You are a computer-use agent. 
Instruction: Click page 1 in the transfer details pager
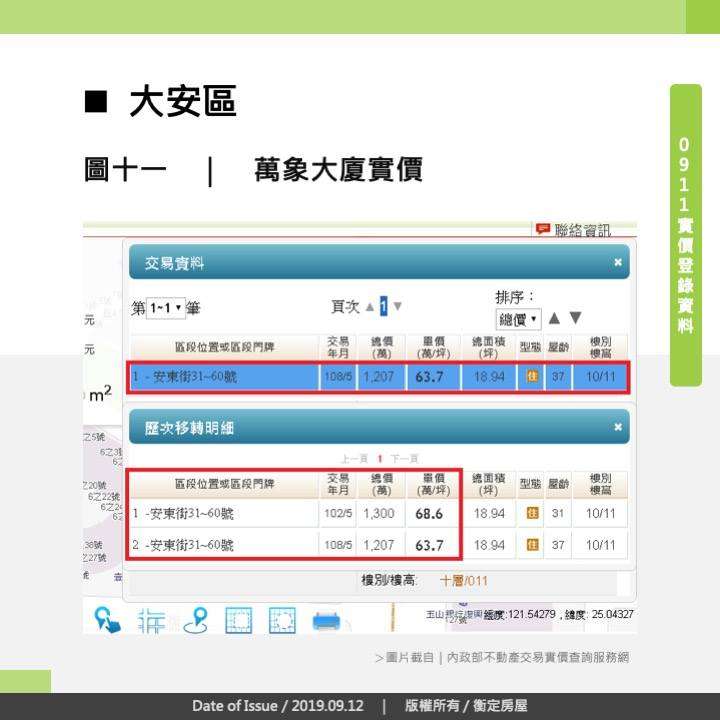tap(380, 459)
